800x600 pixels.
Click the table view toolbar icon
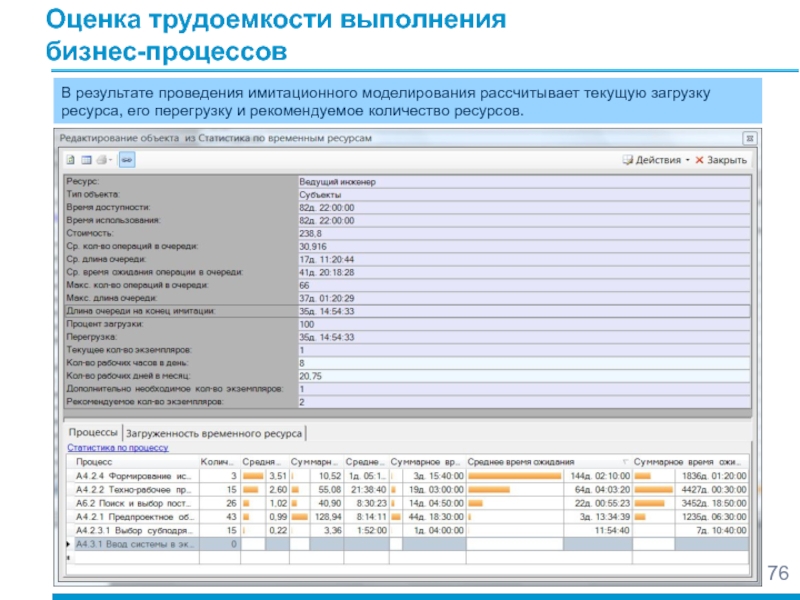(x=87, y=160)
